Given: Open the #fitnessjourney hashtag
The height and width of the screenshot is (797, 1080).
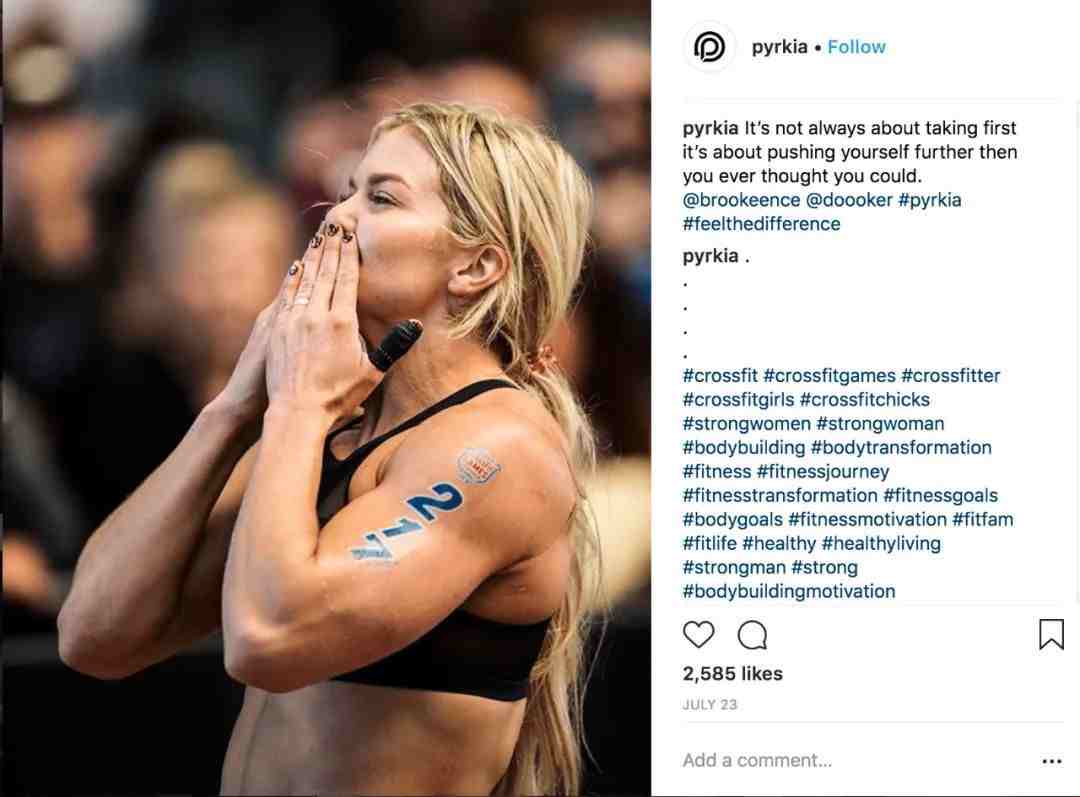Looking at the screenshot, I should (x=822, y=472).
